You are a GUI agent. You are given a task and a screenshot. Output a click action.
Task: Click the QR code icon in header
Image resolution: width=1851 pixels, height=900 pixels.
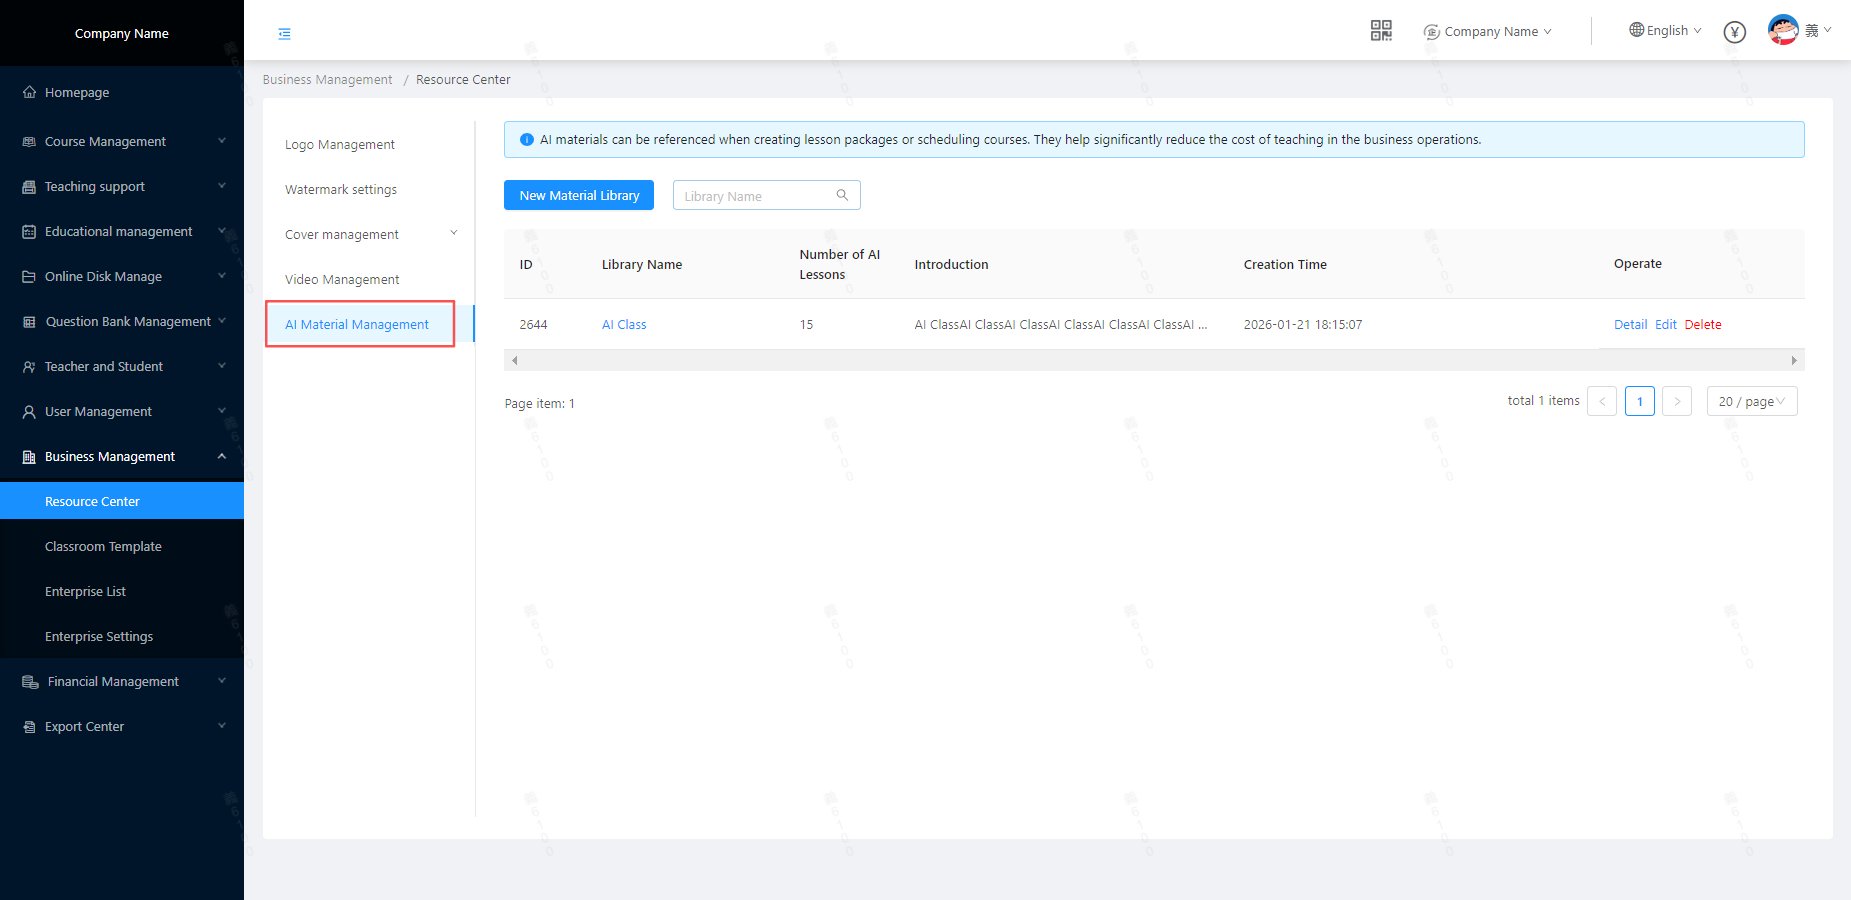pos(1381,31)
